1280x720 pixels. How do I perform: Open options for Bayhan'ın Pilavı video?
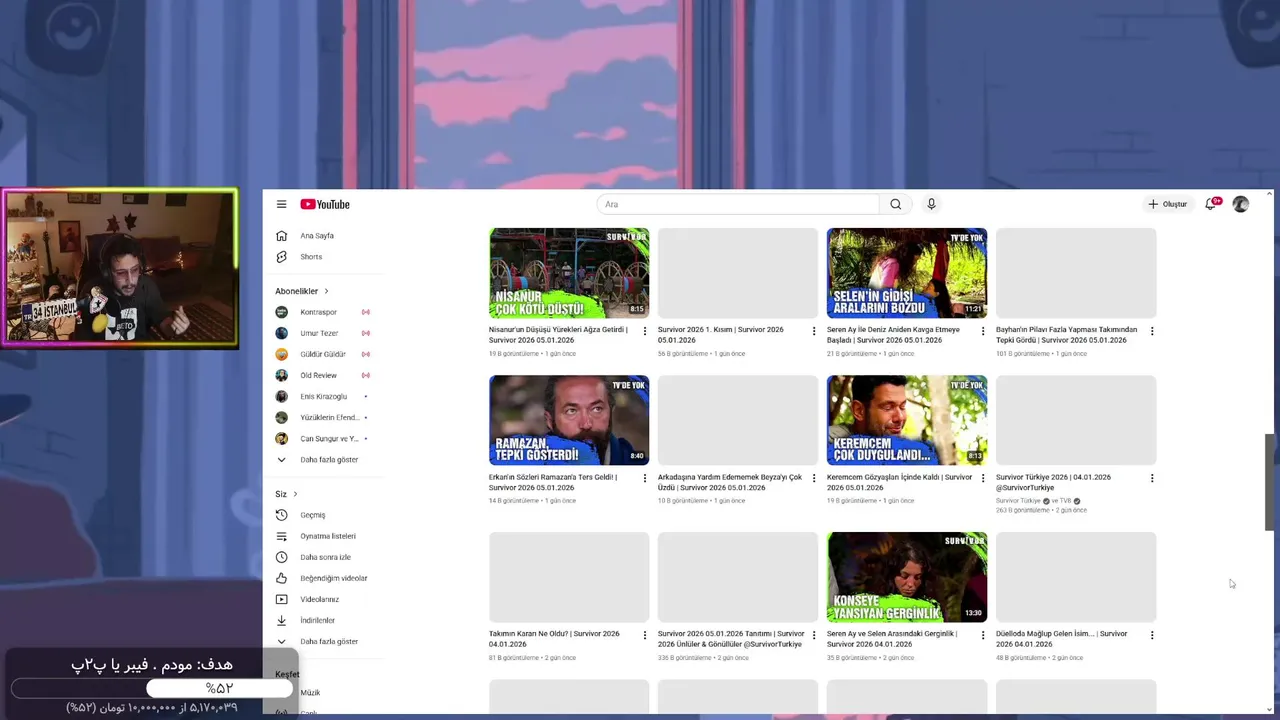1152,331
